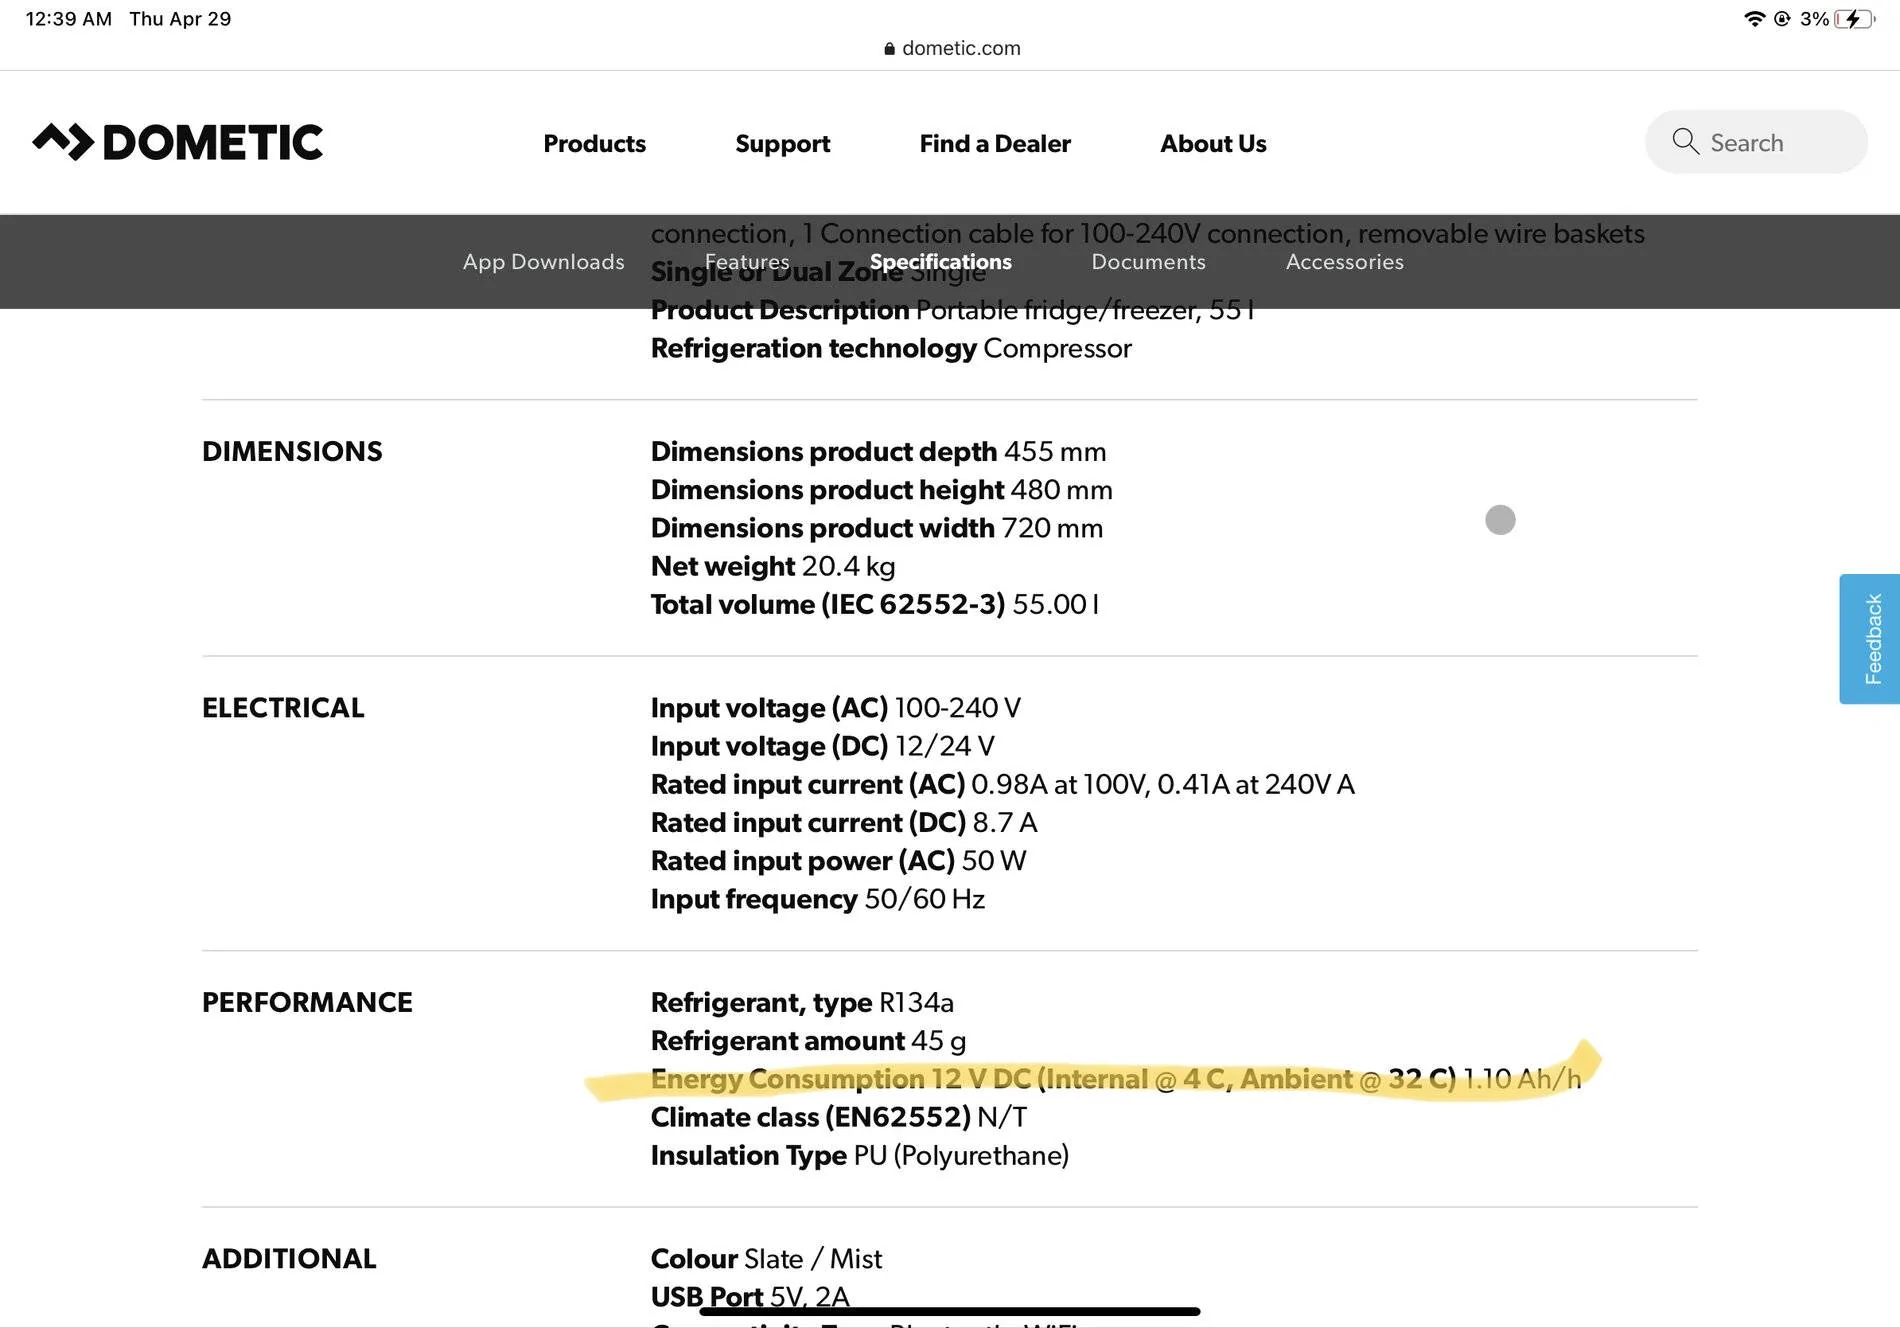Click Insulation Type PU (Polyurethane)
The image size is (1900, 1328).
860,1156
